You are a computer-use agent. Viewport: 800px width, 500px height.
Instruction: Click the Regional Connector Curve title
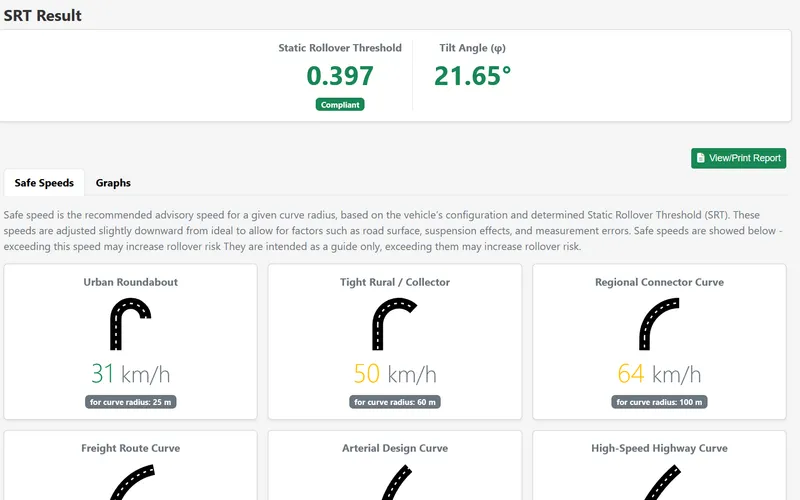(659, 282)
